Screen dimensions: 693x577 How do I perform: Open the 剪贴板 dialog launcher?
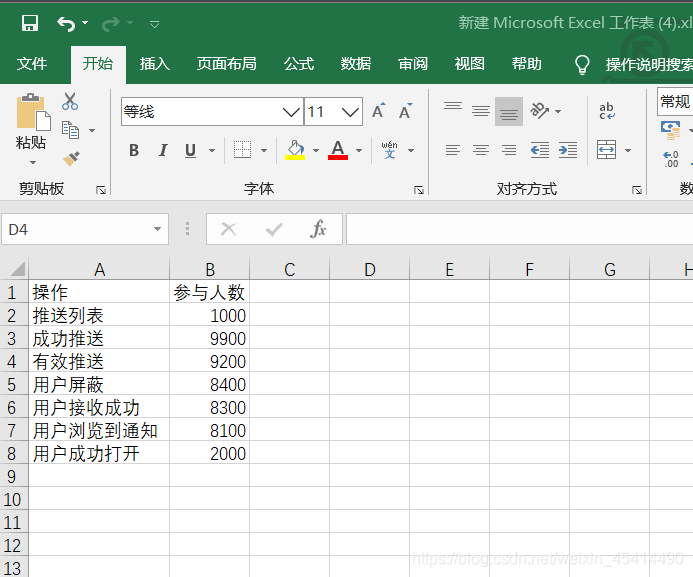click(101, 190)
